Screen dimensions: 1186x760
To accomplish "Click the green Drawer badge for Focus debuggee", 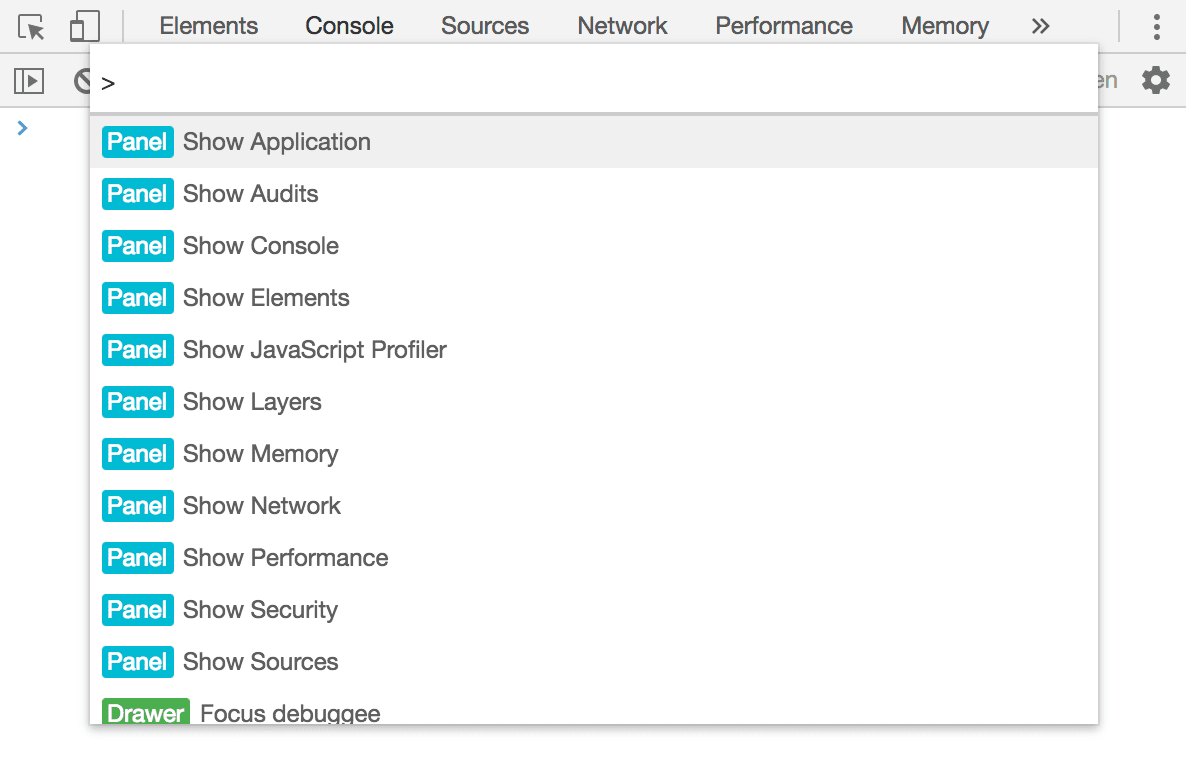I will (145, 713).
